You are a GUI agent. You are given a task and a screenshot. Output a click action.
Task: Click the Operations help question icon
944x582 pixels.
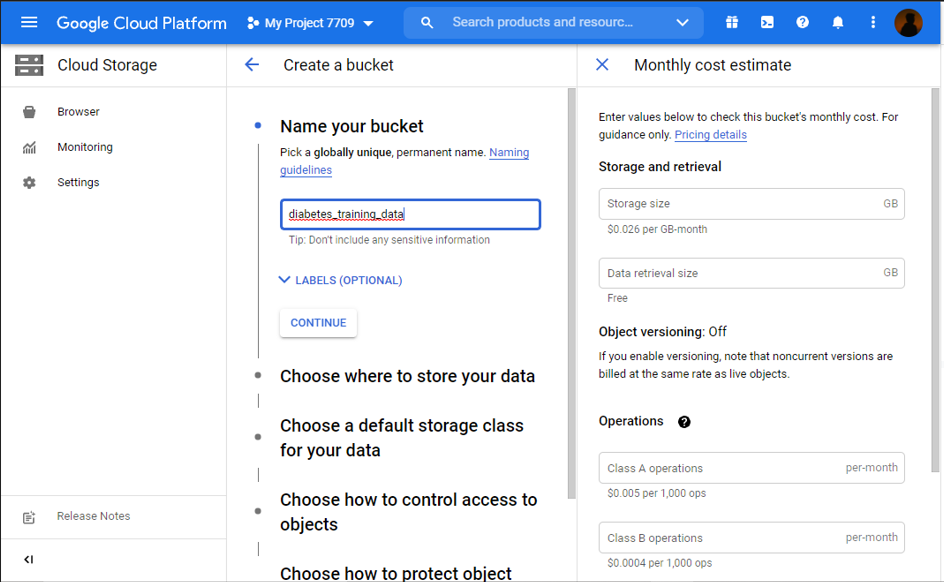pos(684,422)
